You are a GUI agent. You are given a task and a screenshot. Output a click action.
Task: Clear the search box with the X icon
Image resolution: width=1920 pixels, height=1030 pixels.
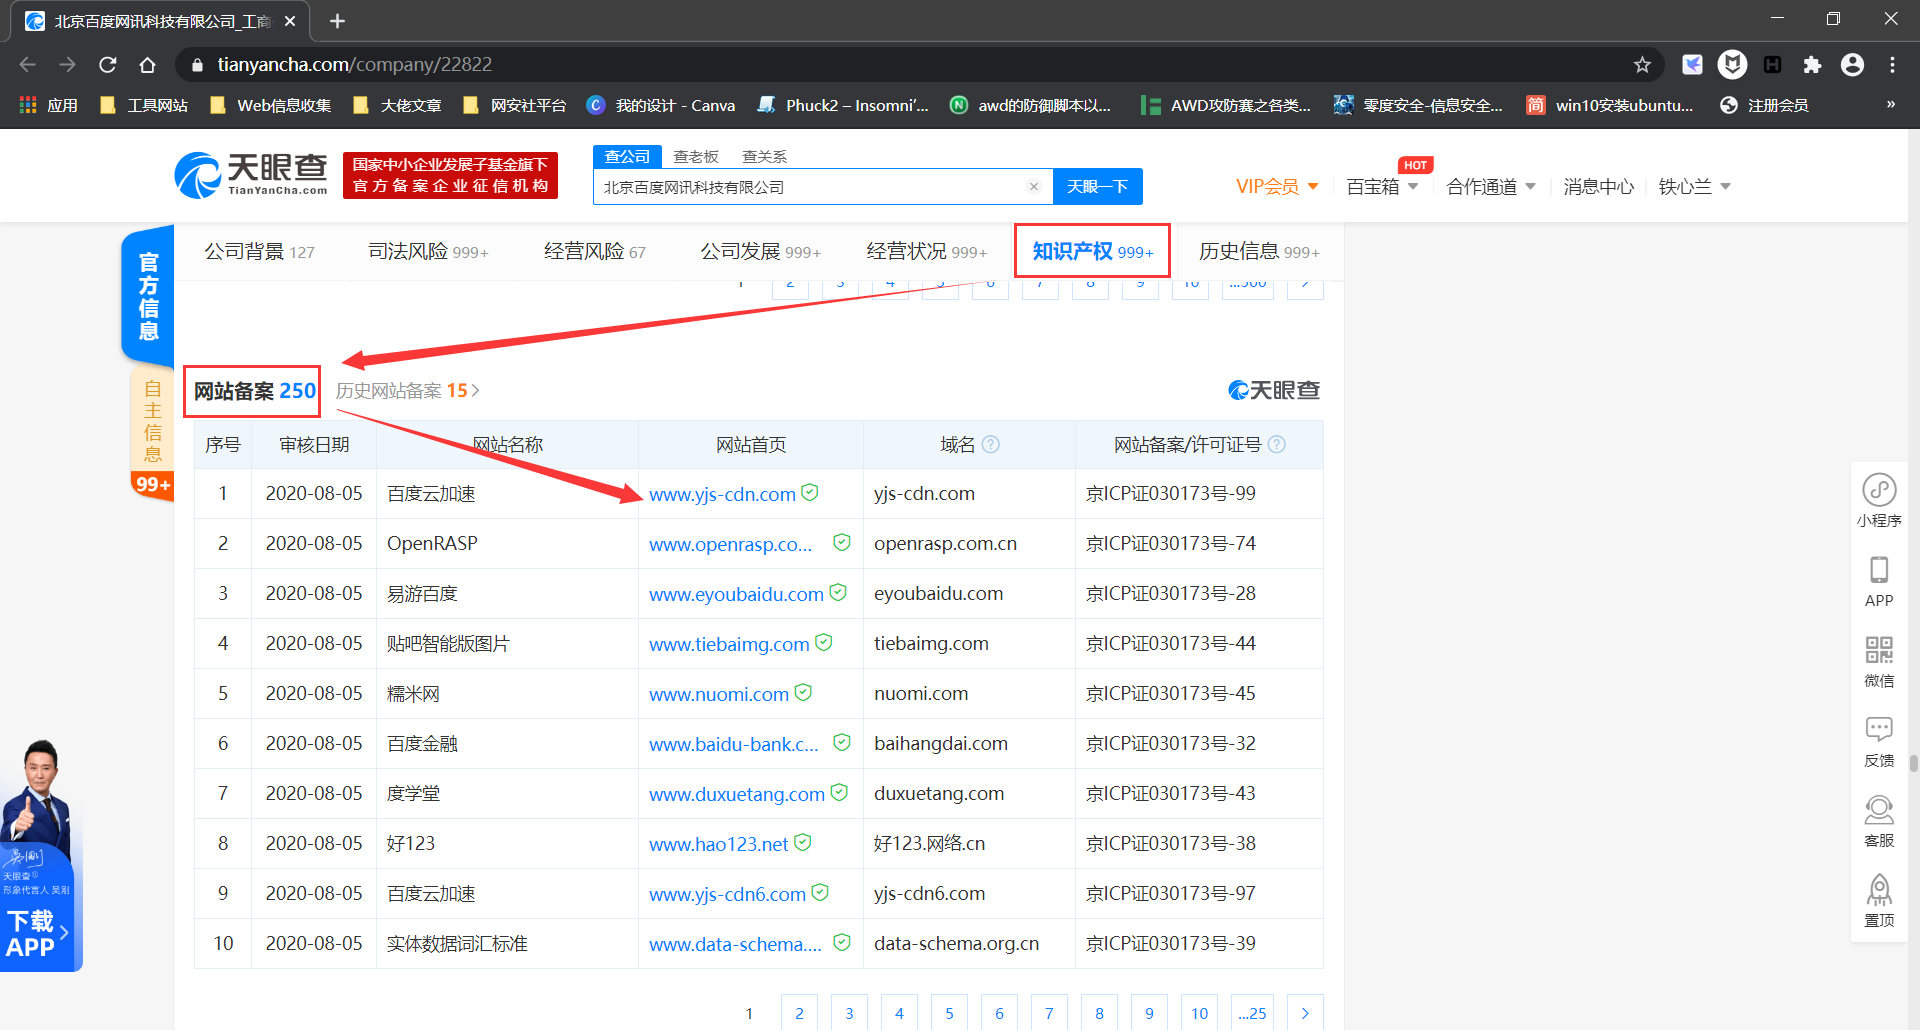tap(1034, 186)
